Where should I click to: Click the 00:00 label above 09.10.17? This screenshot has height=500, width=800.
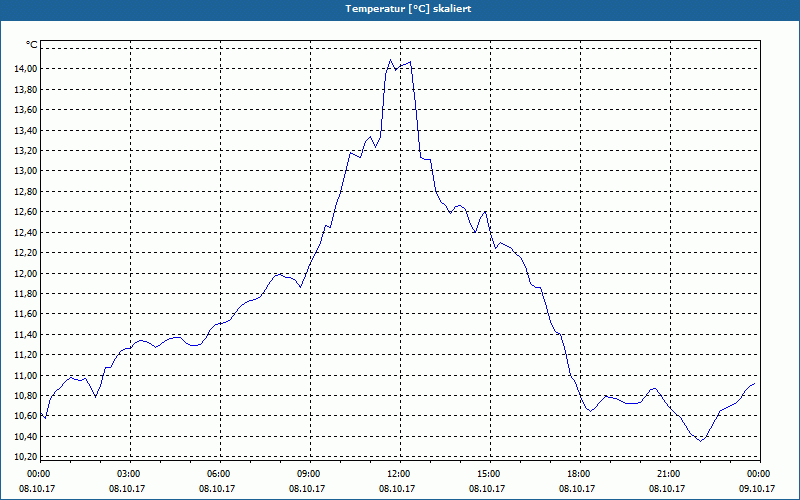click(x=760, y=474)
